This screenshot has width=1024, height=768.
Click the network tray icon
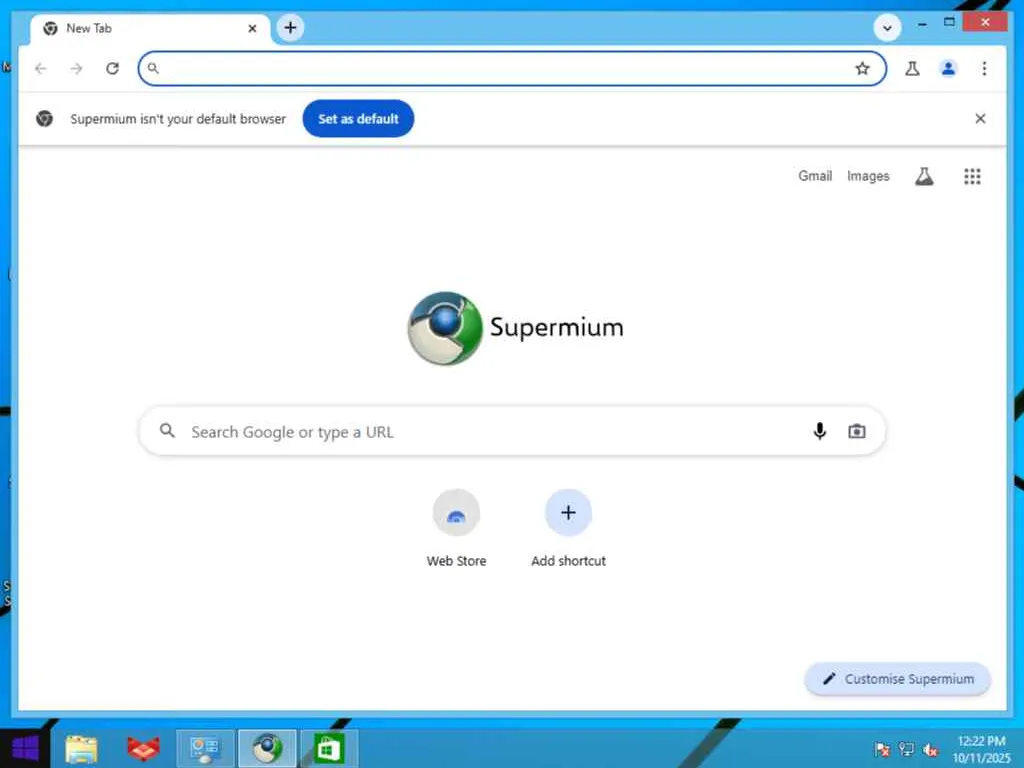coord(906,750)
